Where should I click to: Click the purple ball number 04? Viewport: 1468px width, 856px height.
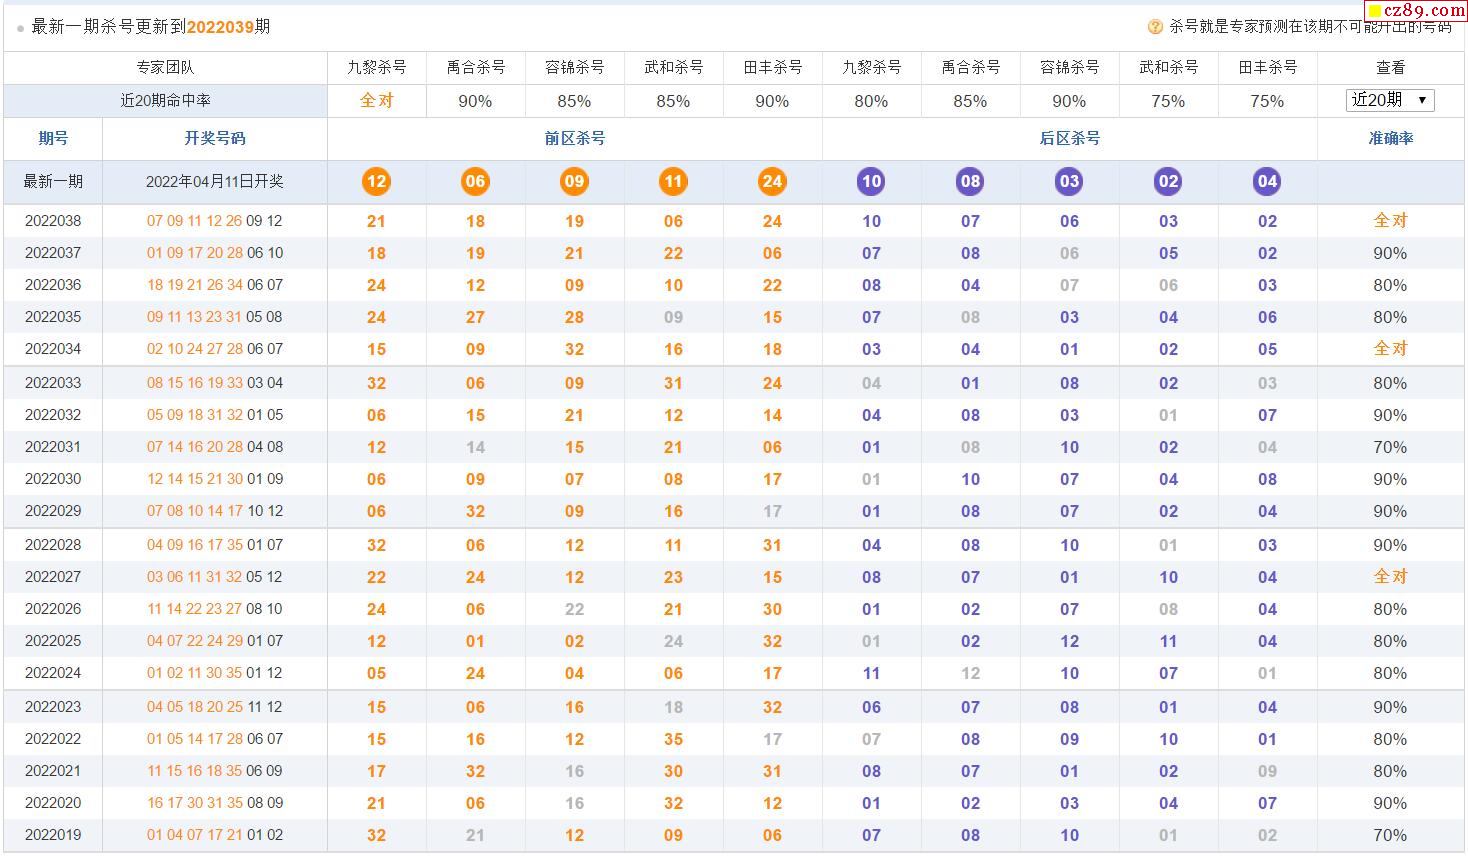coord(1267,181)
